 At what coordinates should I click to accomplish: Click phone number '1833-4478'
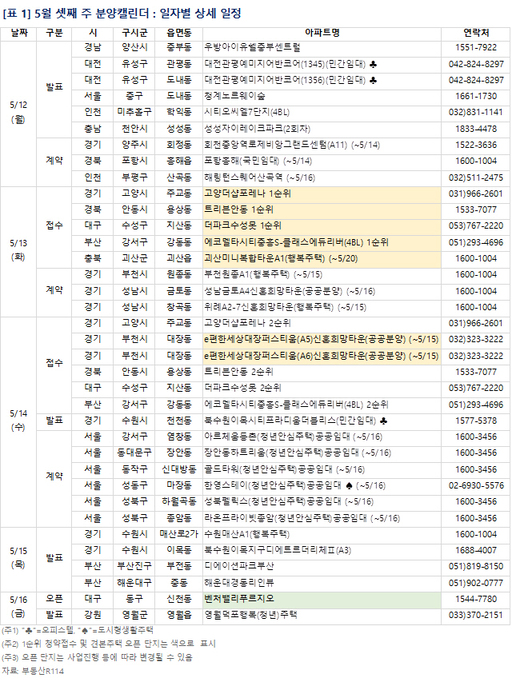pyautogui.click(x=476, y=129)
